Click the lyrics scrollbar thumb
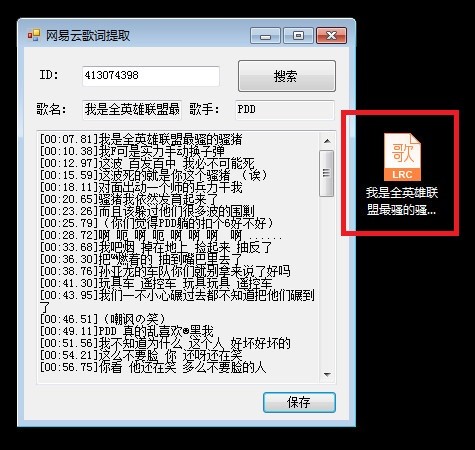 [327, 173]
